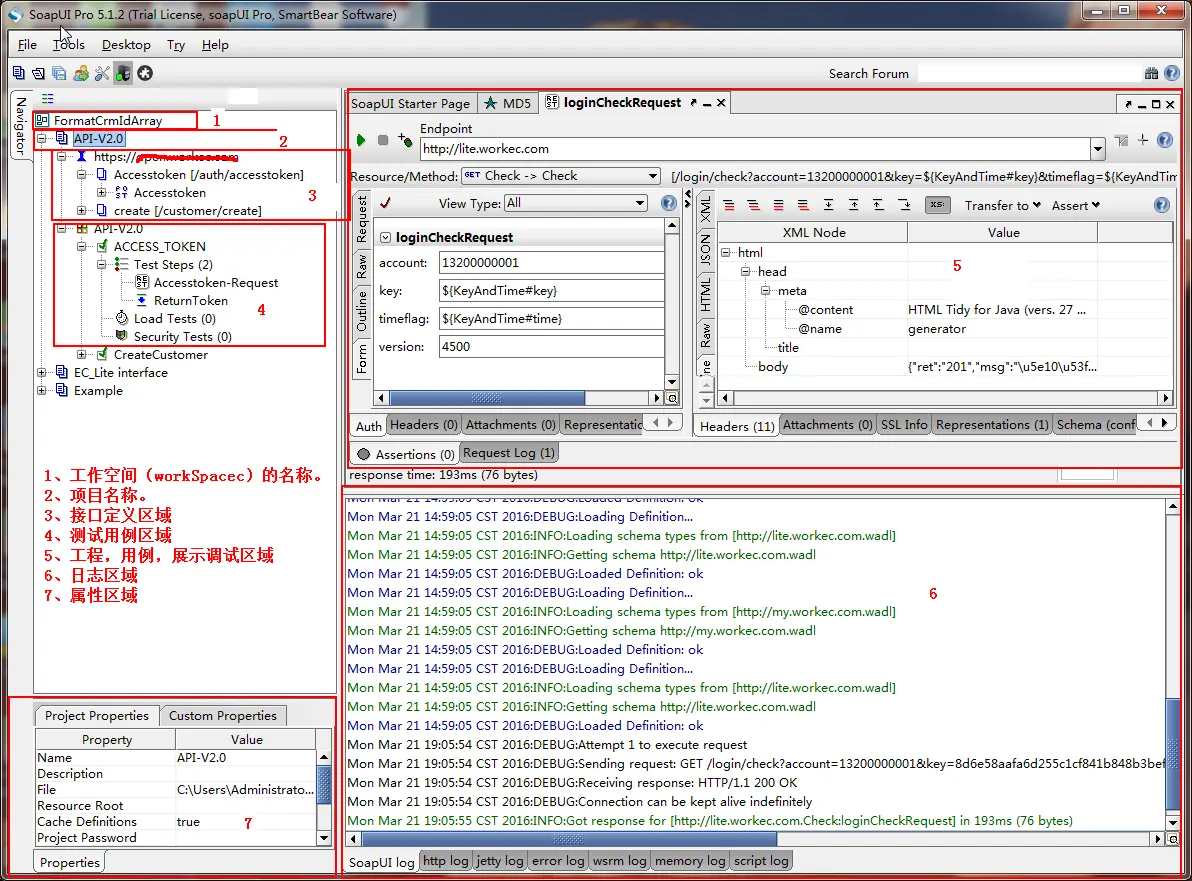This screenshot has height=881, width=1192.
Task: Click the magnifier icon below request form scrollbar
Action: tap(672, 398)
